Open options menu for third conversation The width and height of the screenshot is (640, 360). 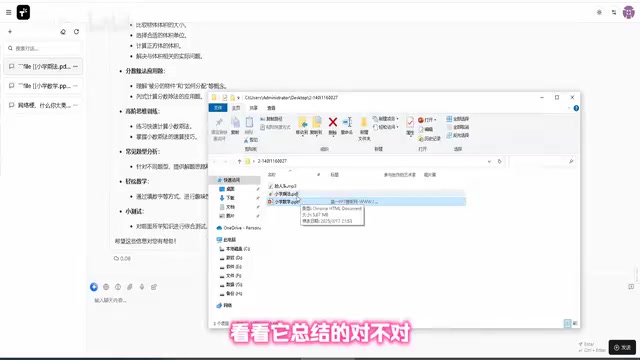pos(76,105)
